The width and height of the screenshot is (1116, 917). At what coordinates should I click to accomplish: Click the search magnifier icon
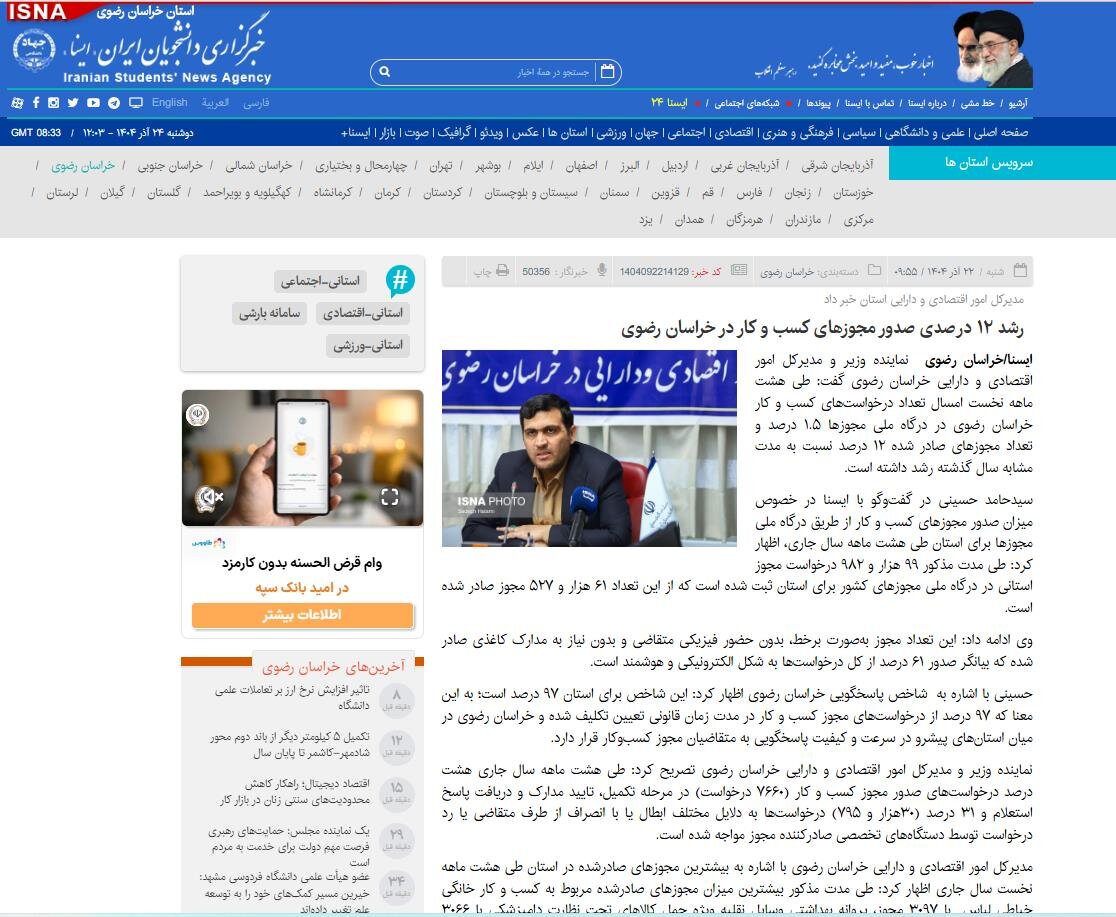click(384, 72)
